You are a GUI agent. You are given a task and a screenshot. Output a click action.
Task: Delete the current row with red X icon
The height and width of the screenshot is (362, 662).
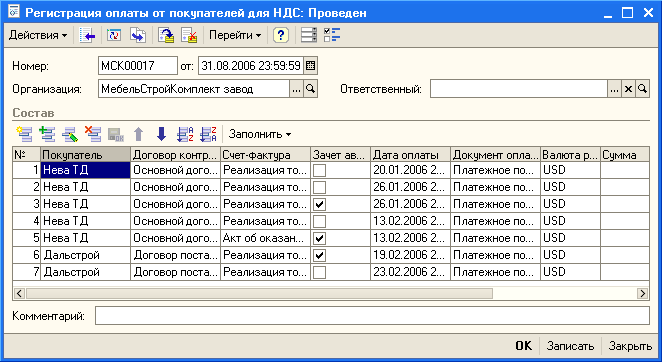[x=93, y=134]
